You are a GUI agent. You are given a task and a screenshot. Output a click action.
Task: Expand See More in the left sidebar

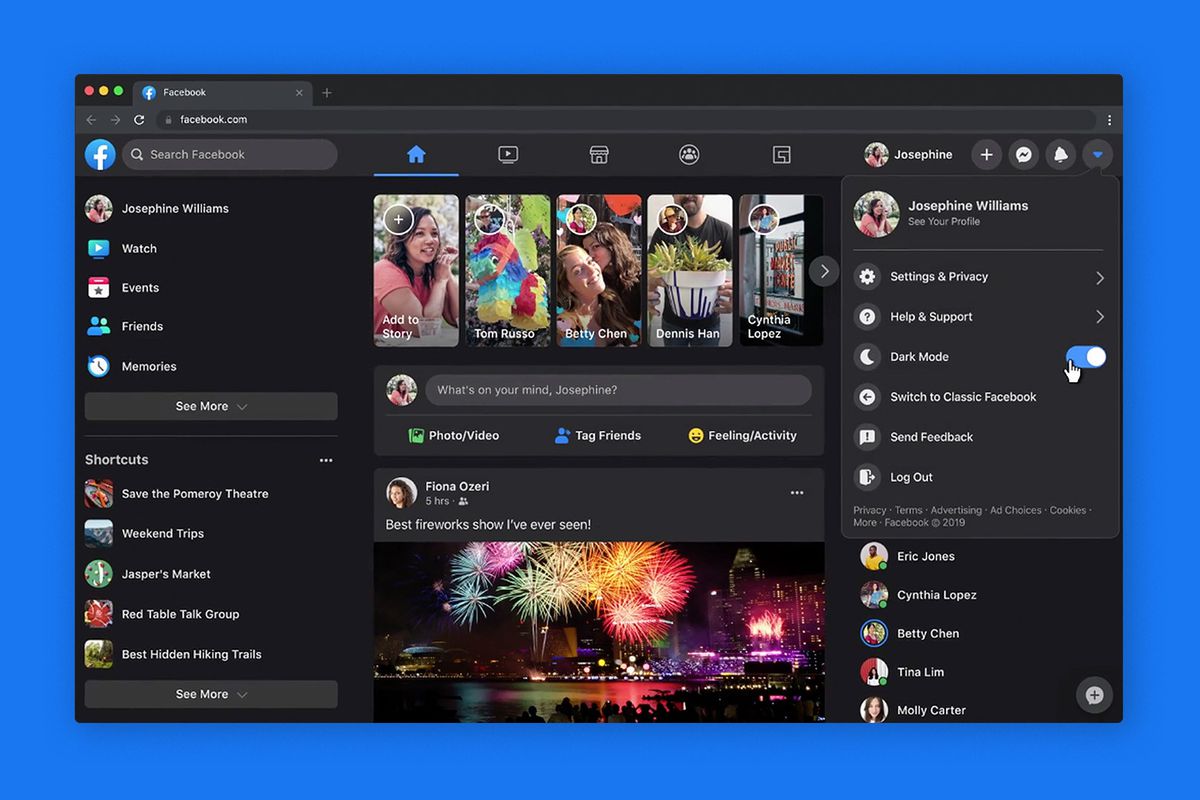[210, 406]
